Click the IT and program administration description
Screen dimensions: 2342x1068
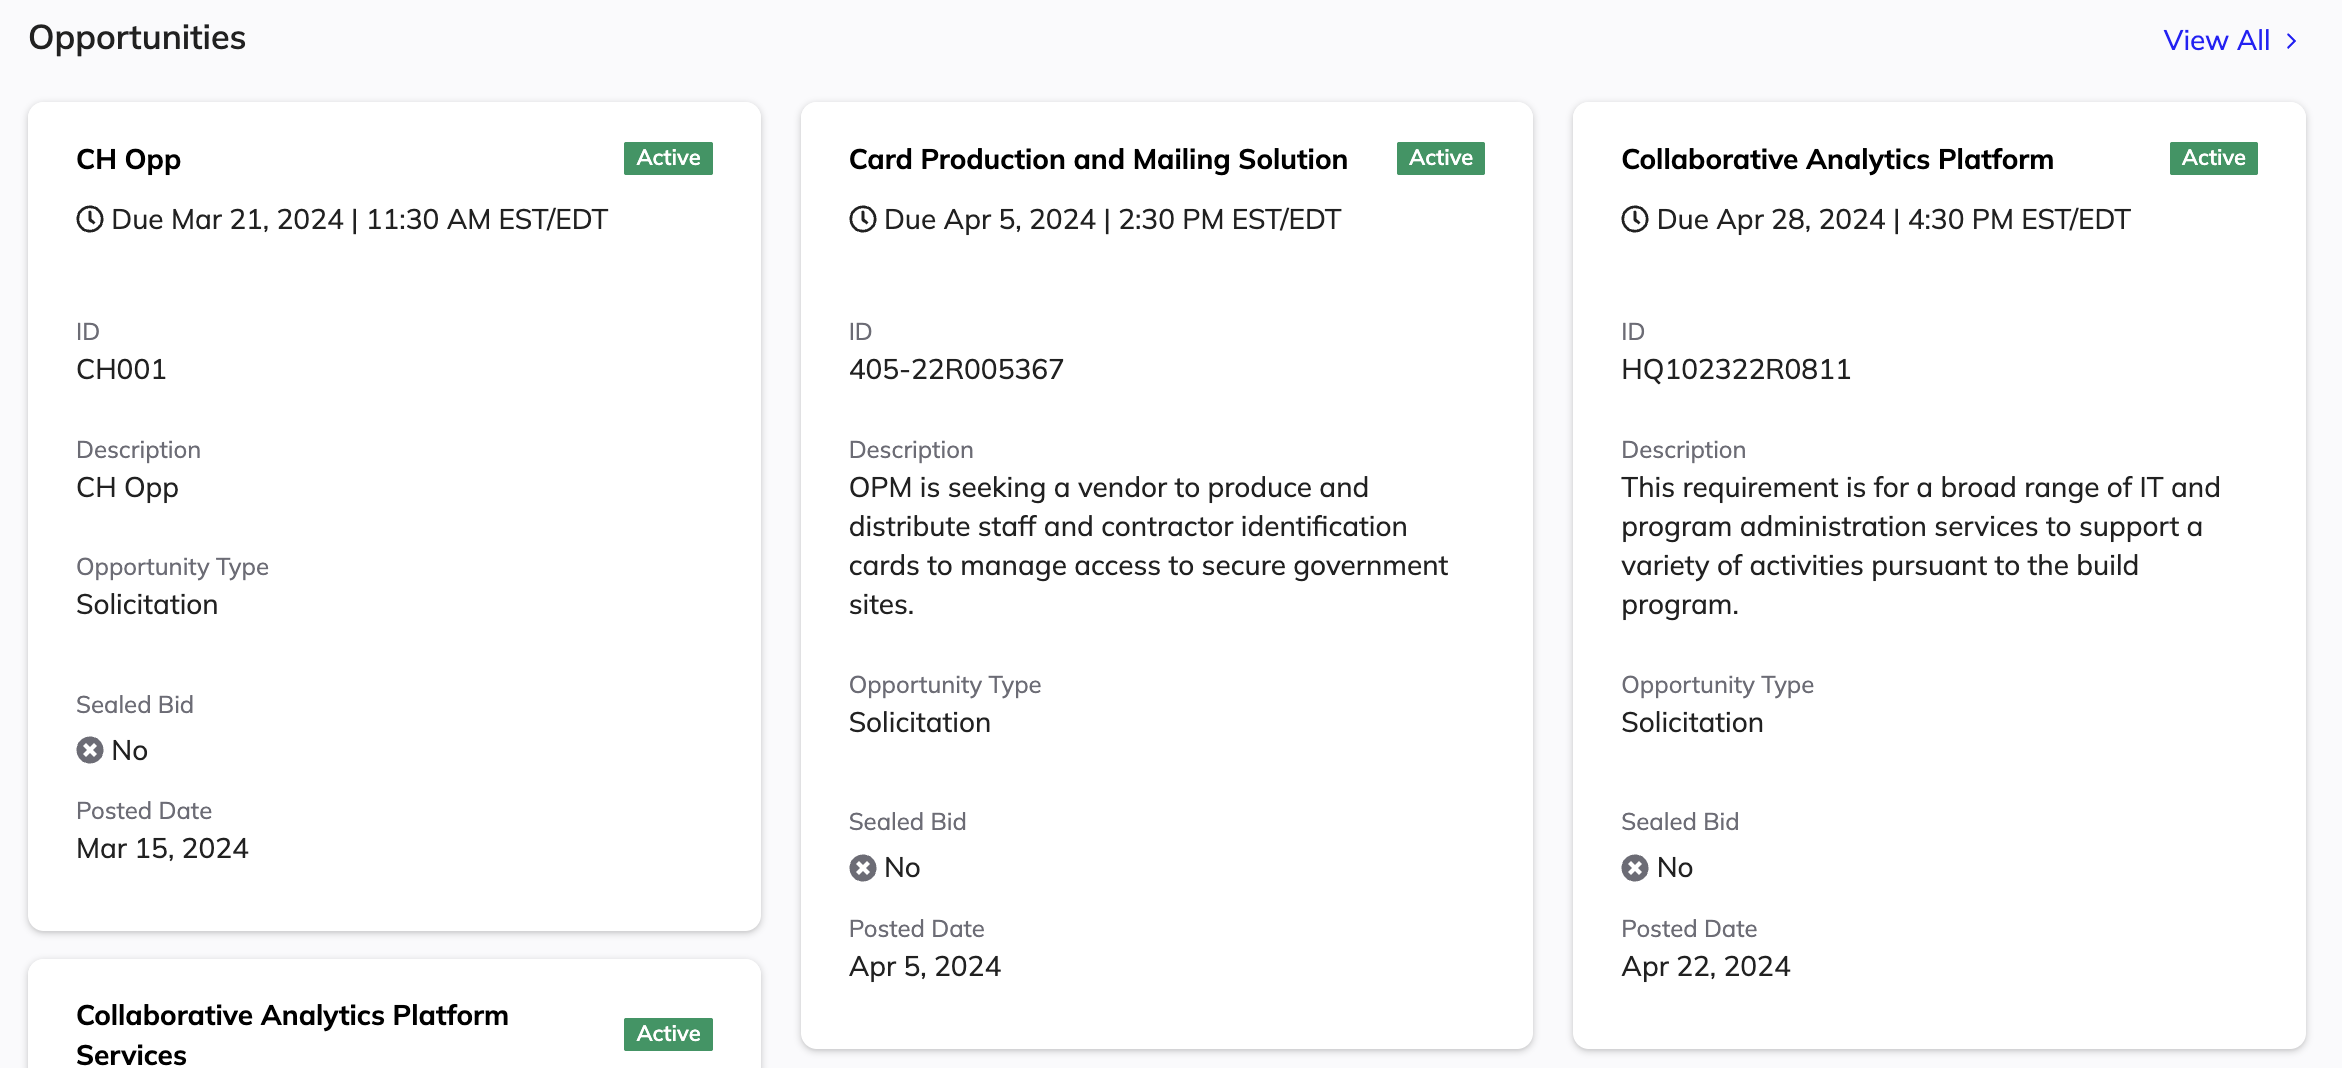coord(1920,546)
